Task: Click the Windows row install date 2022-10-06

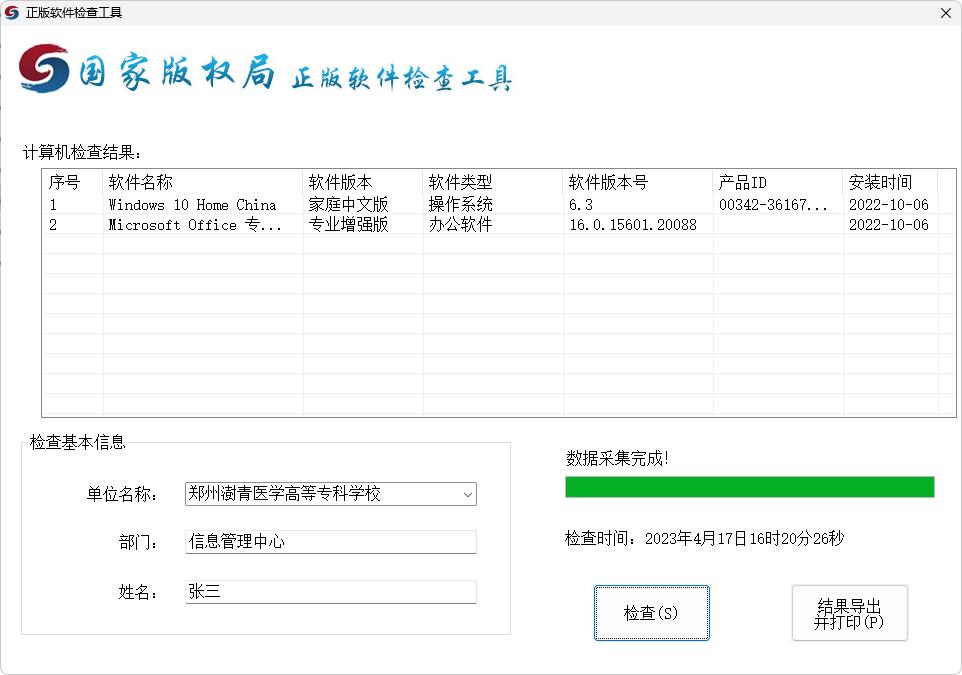Action: (889, 204)
